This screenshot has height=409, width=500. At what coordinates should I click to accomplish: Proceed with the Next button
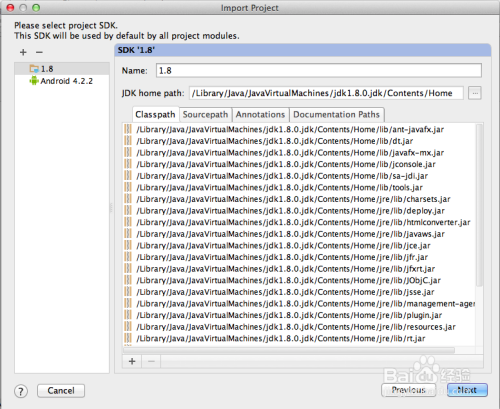[467, 390]
